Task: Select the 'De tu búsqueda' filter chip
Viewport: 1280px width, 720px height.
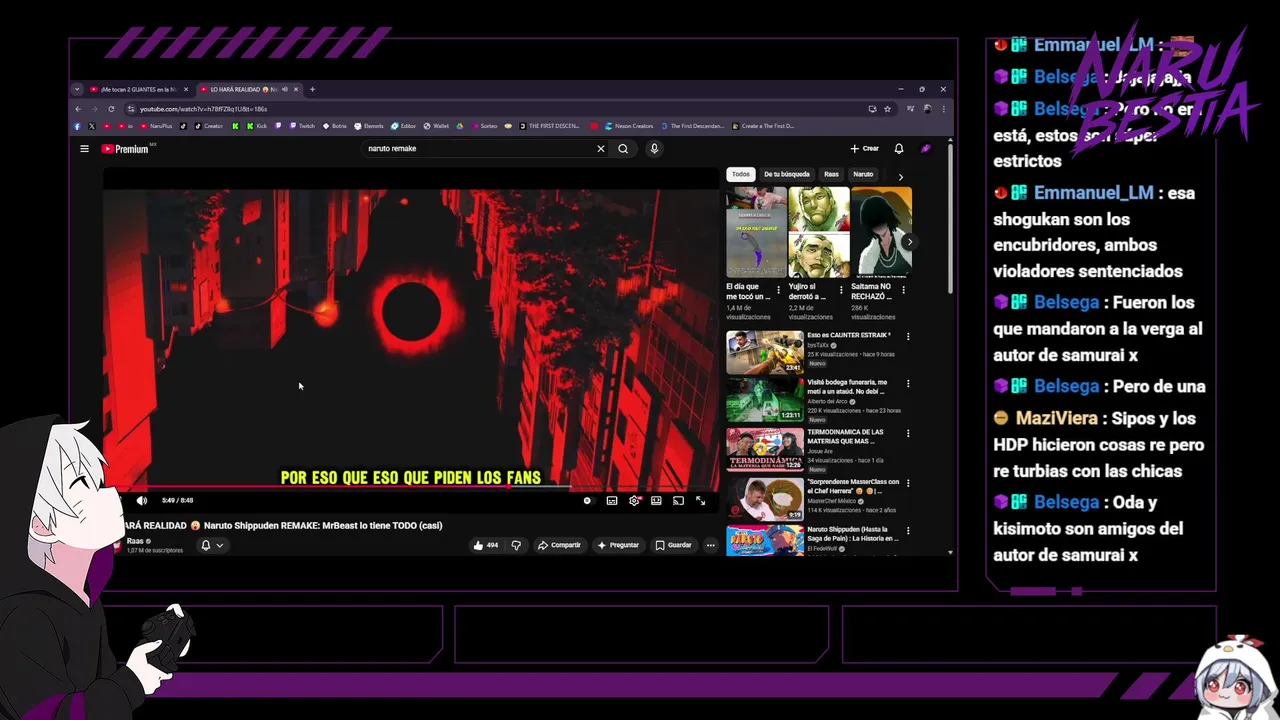Action: click(787, 174)
